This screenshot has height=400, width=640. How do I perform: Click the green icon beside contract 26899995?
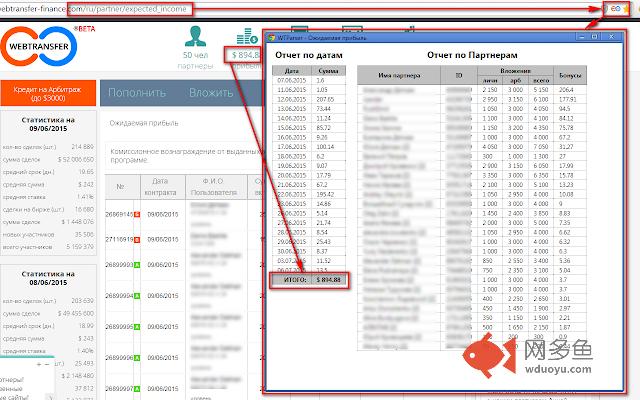pos(137,327)
